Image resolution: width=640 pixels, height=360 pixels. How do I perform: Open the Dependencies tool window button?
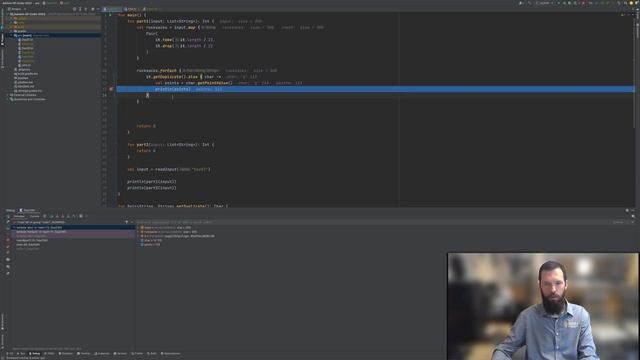[x=170, y=353]
